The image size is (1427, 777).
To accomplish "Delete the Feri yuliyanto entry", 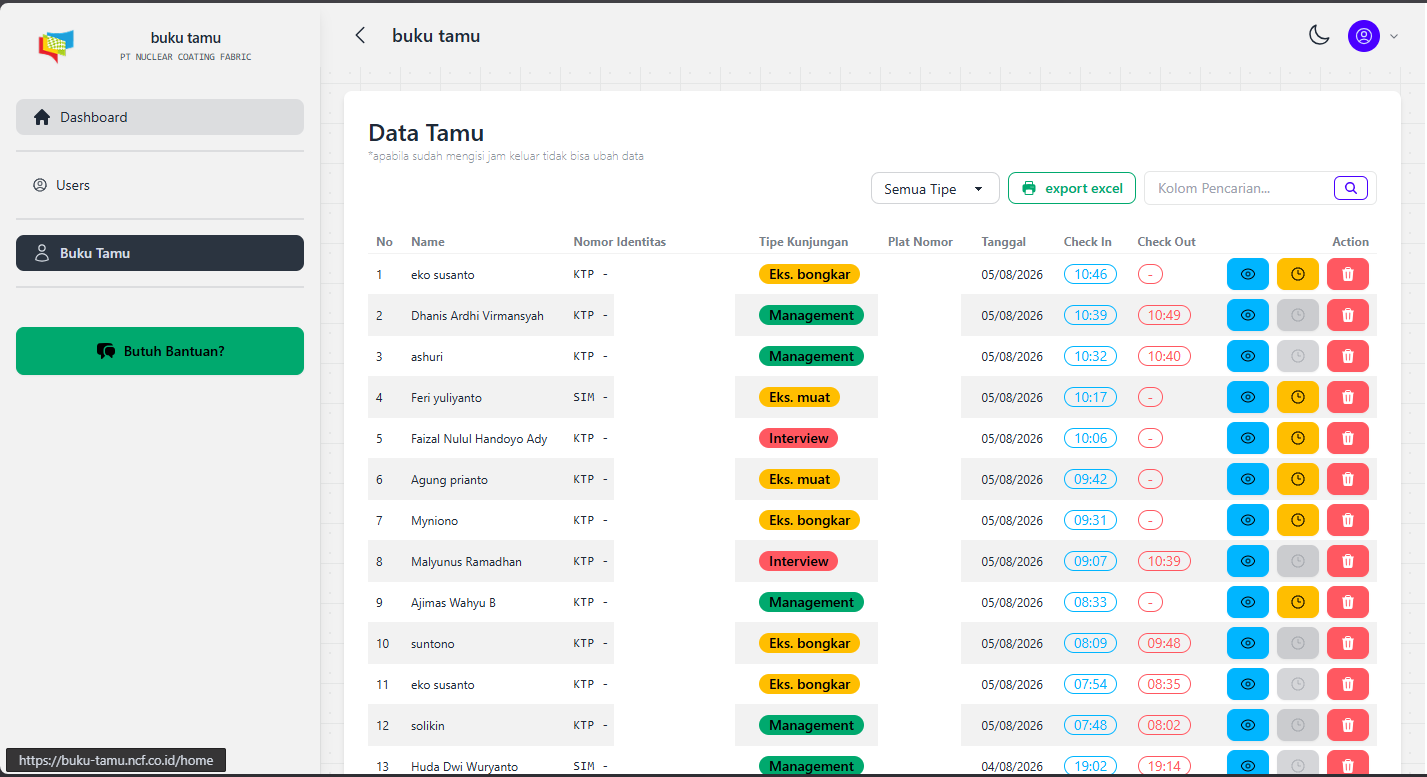I will (x=1348, y=397).
